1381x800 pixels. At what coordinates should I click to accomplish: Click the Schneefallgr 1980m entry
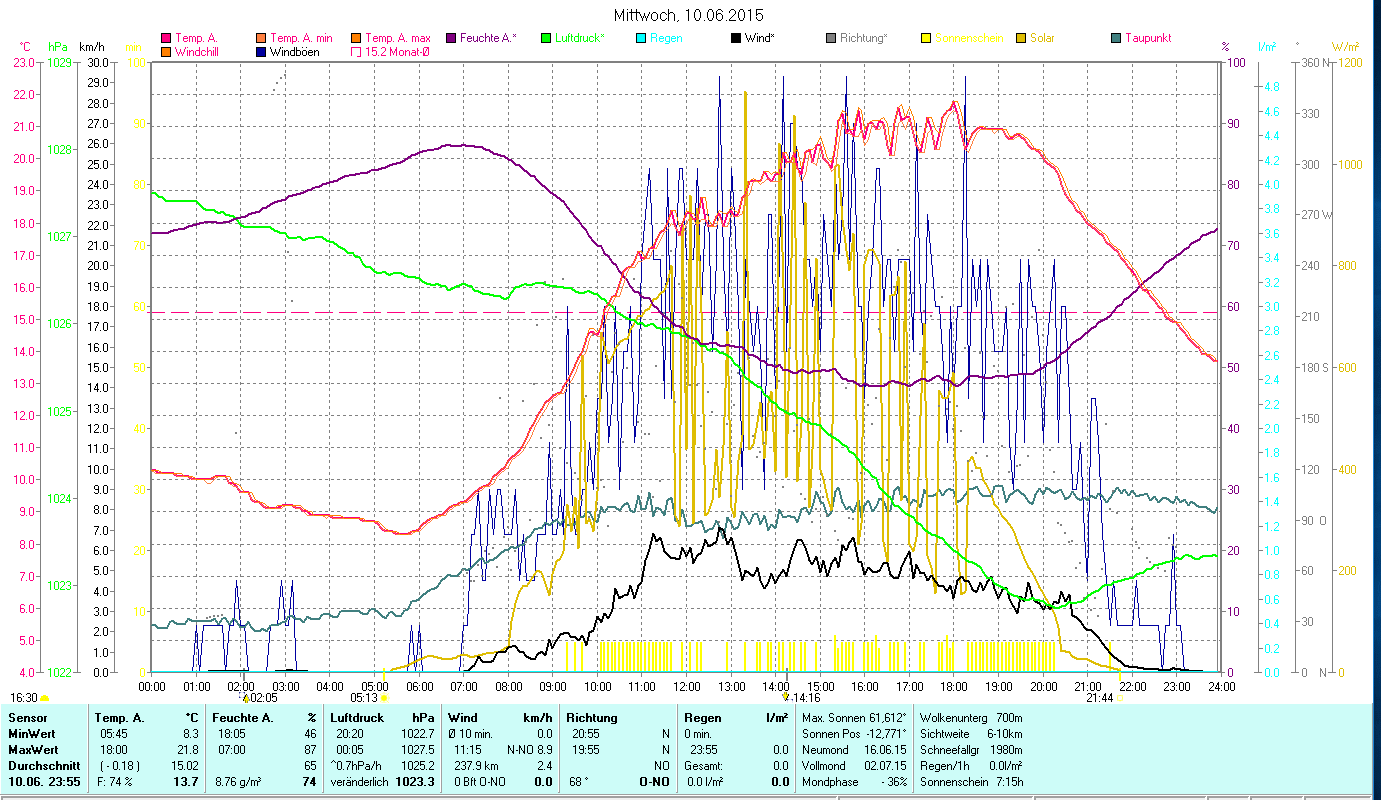(970, 749)
